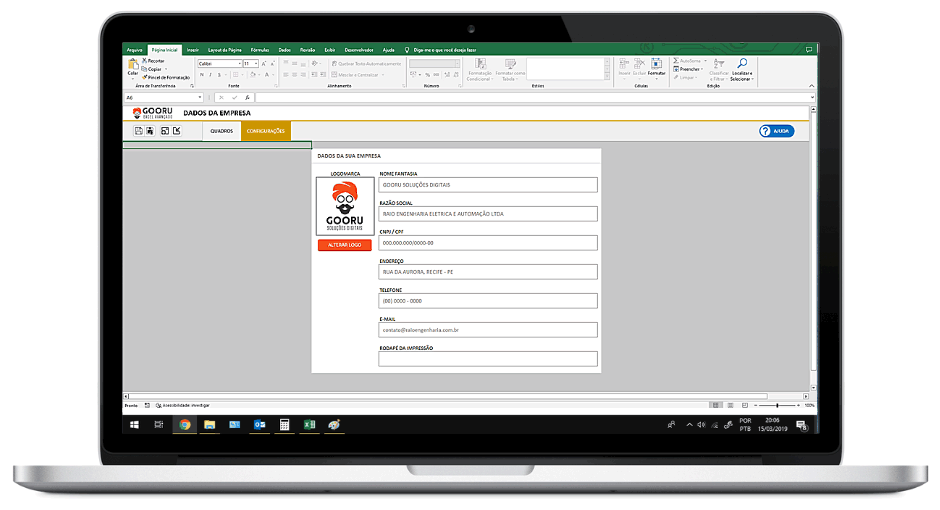
Task: Toggle italic formatting (I)
Action: point(209,75)
